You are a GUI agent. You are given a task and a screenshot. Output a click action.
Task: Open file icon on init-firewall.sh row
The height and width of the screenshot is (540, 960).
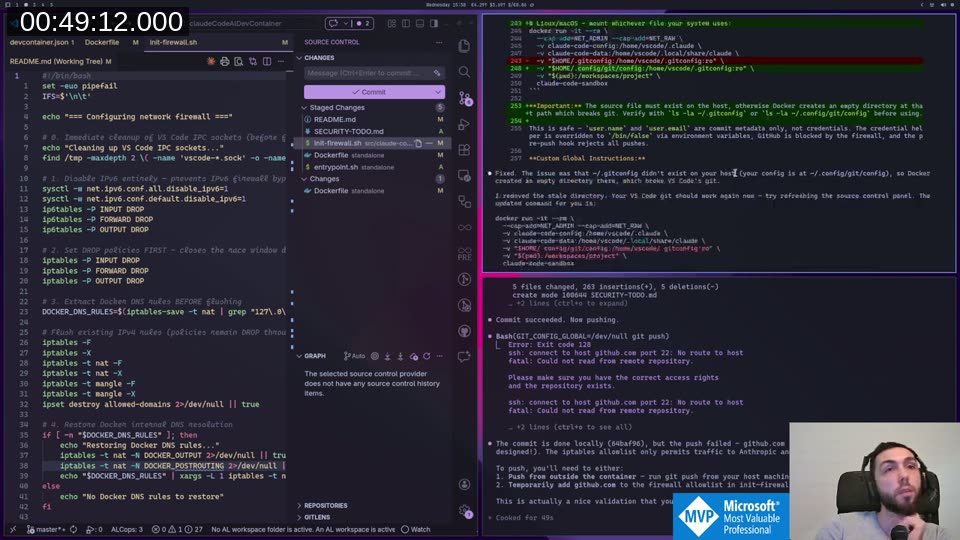pos(418,143)
